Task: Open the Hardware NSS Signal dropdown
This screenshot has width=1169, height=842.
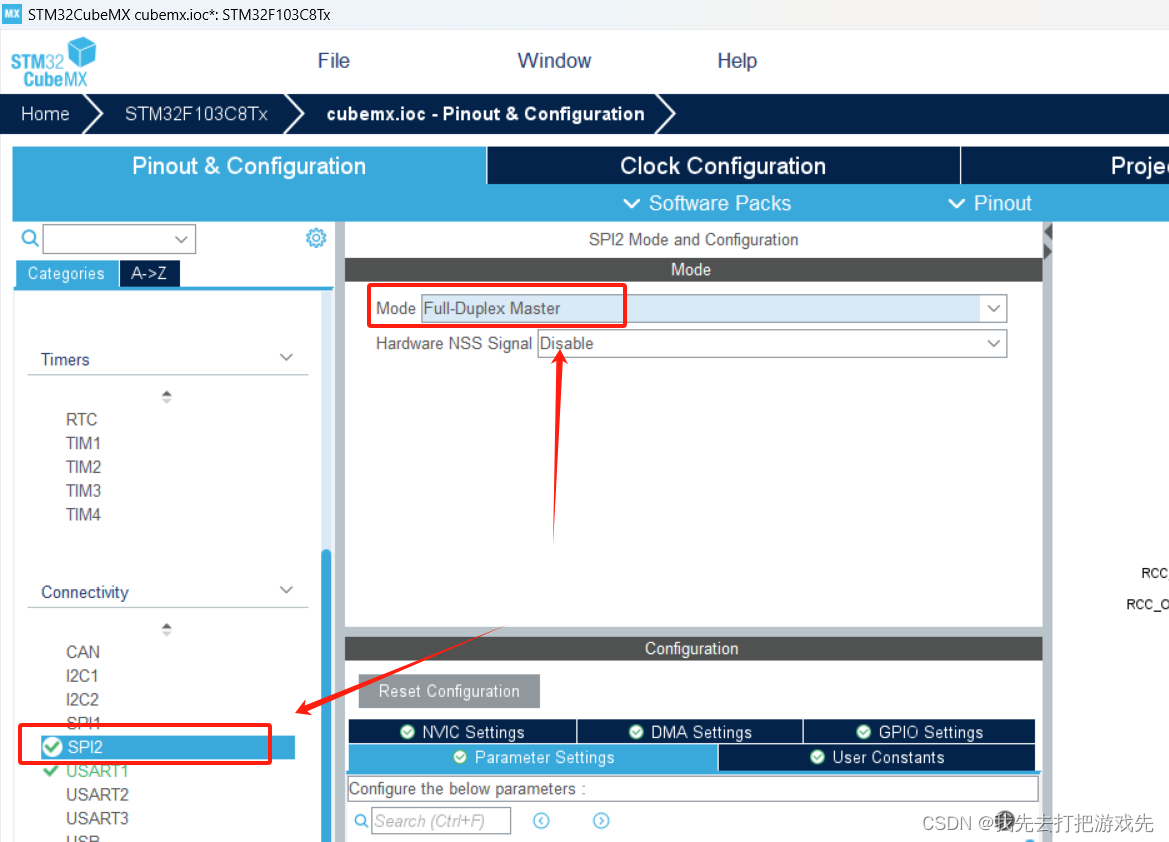Action: click(x=993, y=343)
